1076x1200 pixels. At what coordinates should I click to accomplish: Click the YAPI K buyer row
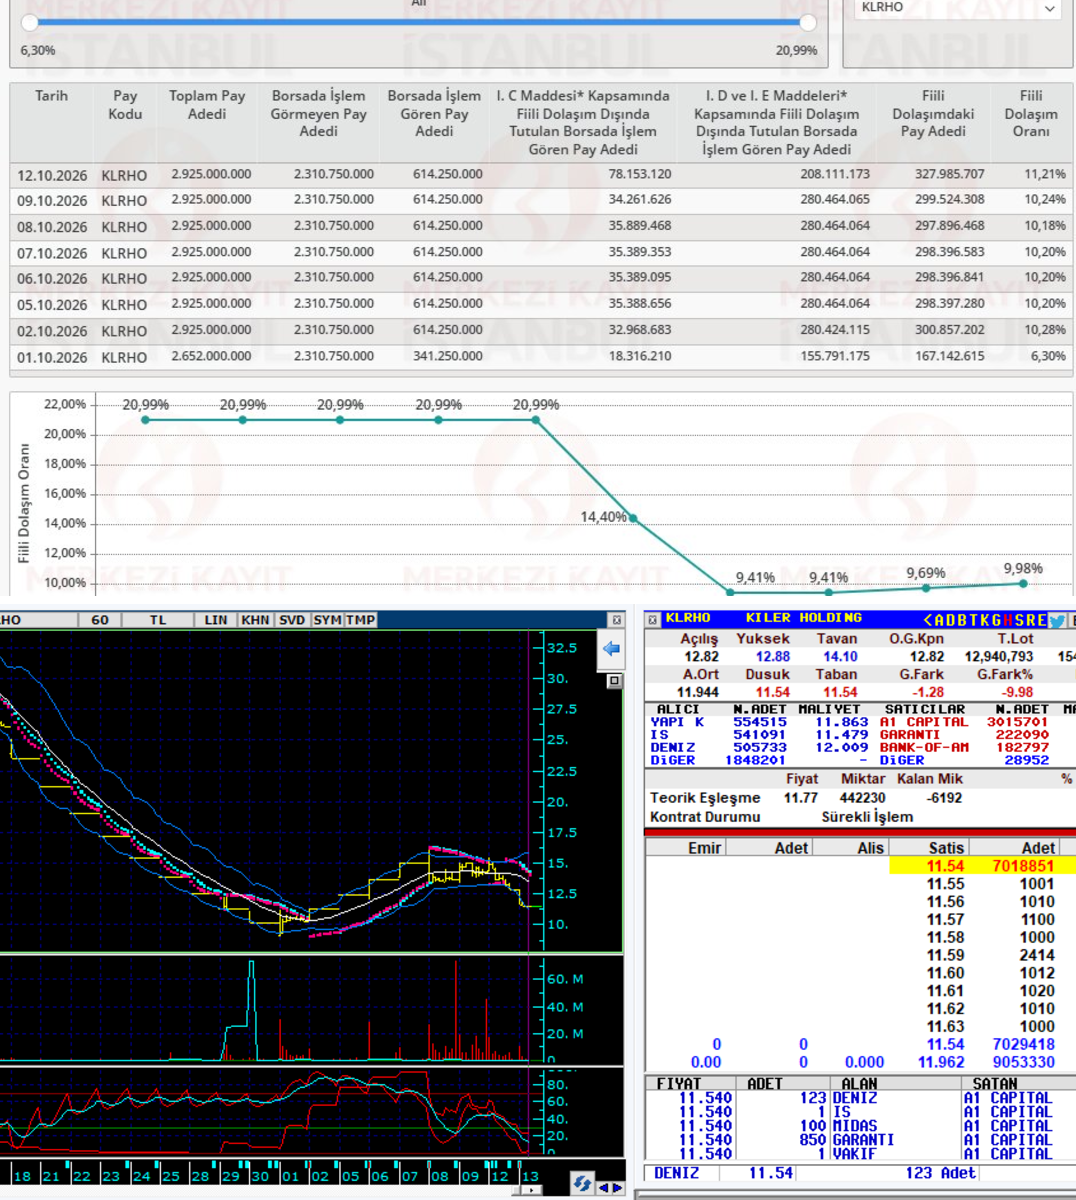(x=761, y=722)
